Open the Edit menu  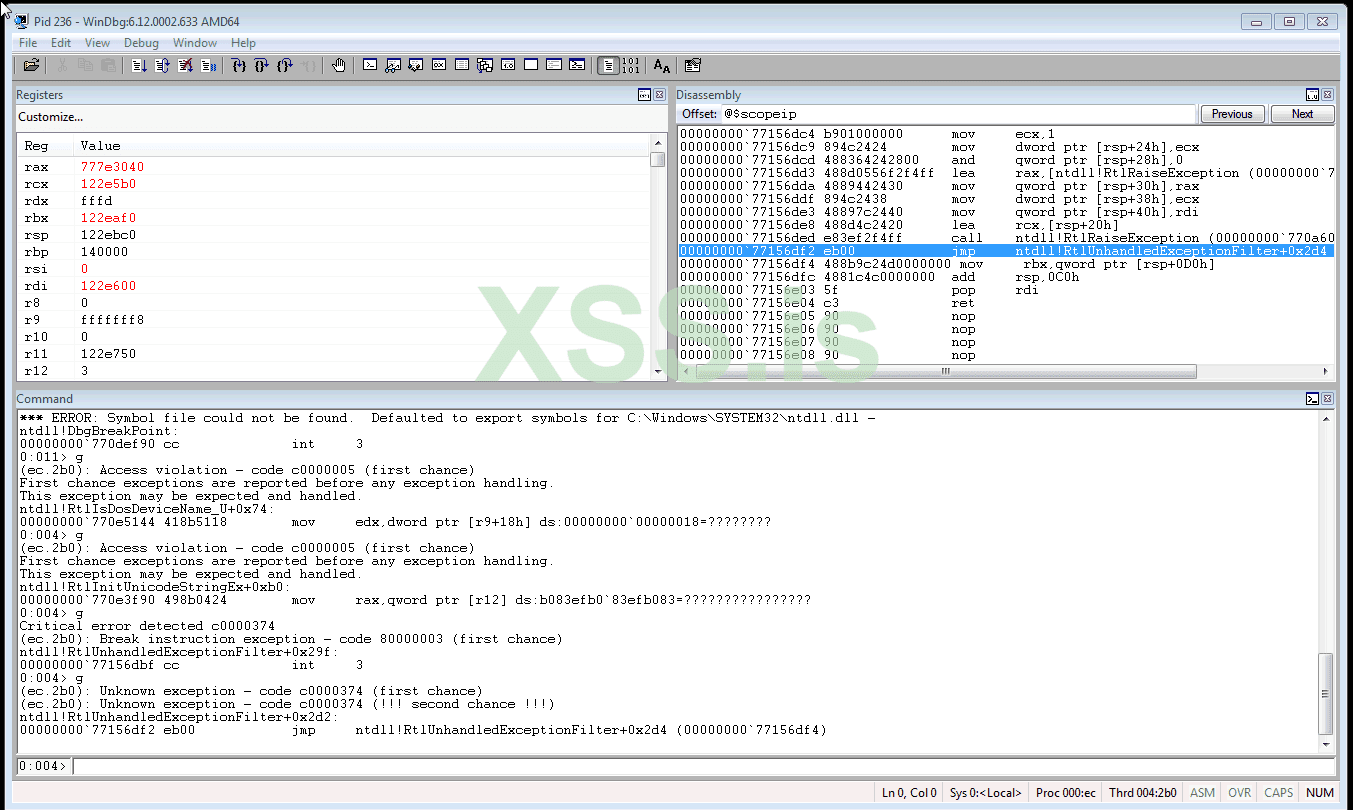61,43
